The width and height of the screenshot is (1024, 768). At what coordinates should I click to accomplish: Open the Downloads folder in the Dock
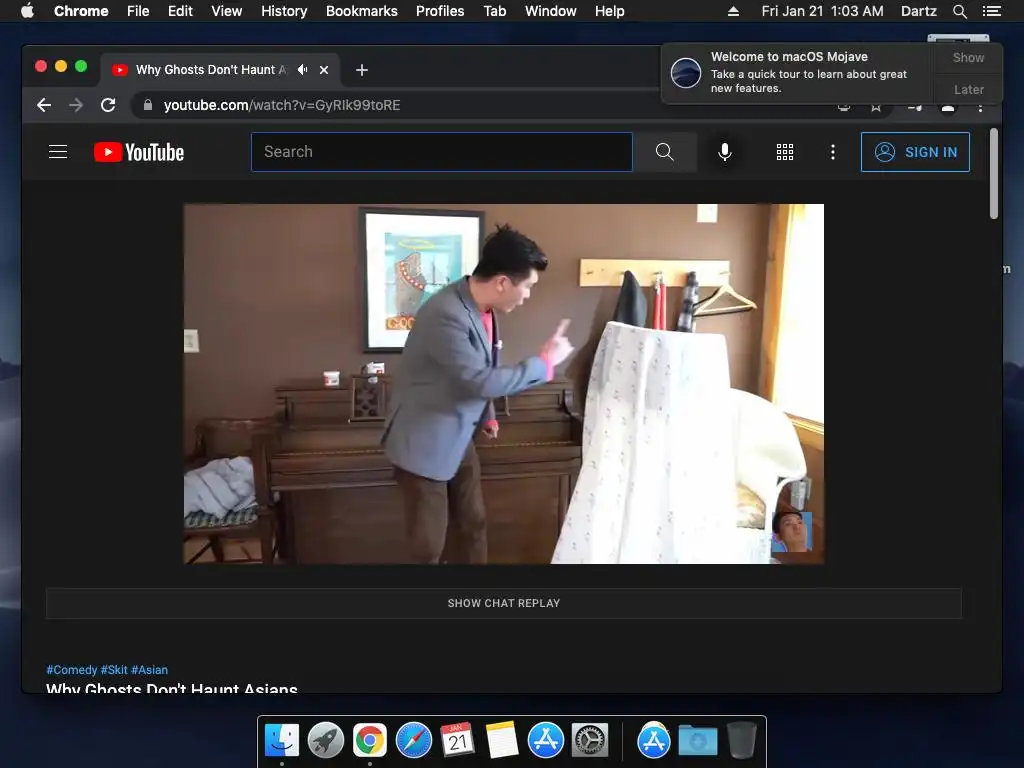tap(697, 741)
